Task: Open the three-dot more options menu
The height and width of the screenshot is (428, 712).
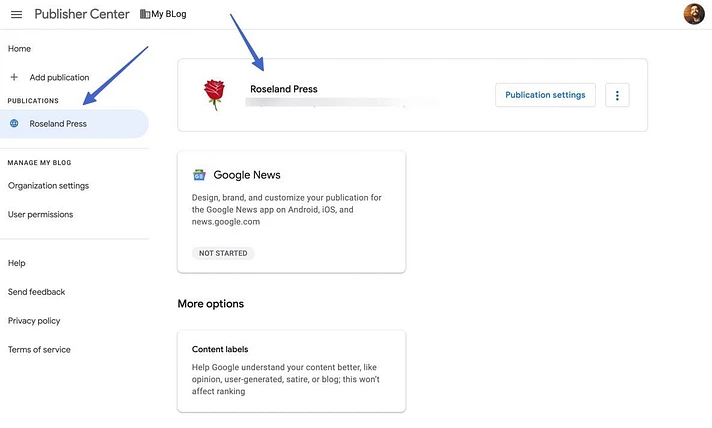Action: click(x=617, y=95)
